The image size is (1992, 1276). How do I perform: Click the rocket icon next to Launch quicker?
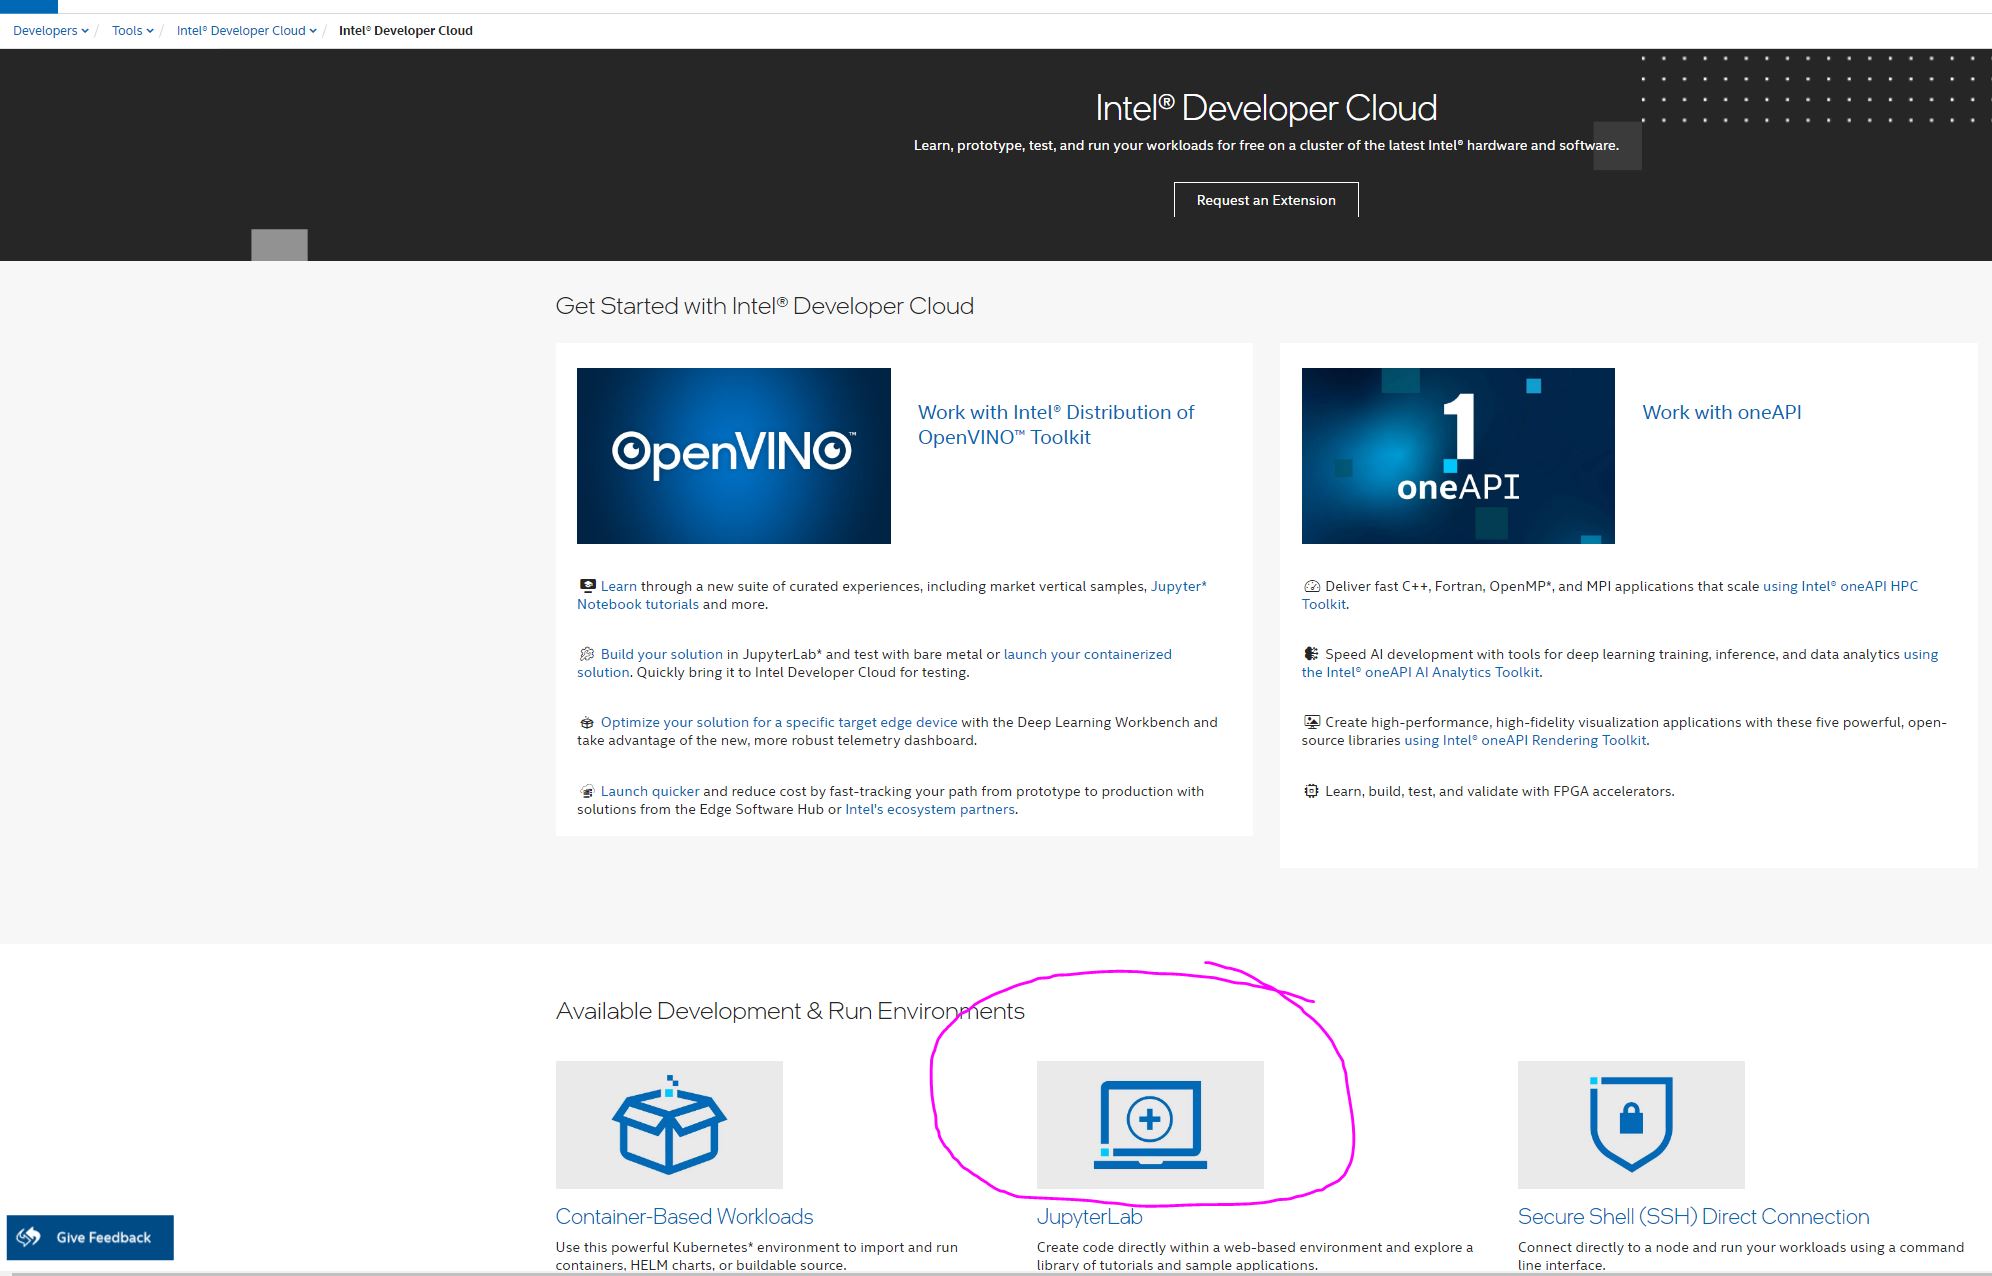click(587, 790)
